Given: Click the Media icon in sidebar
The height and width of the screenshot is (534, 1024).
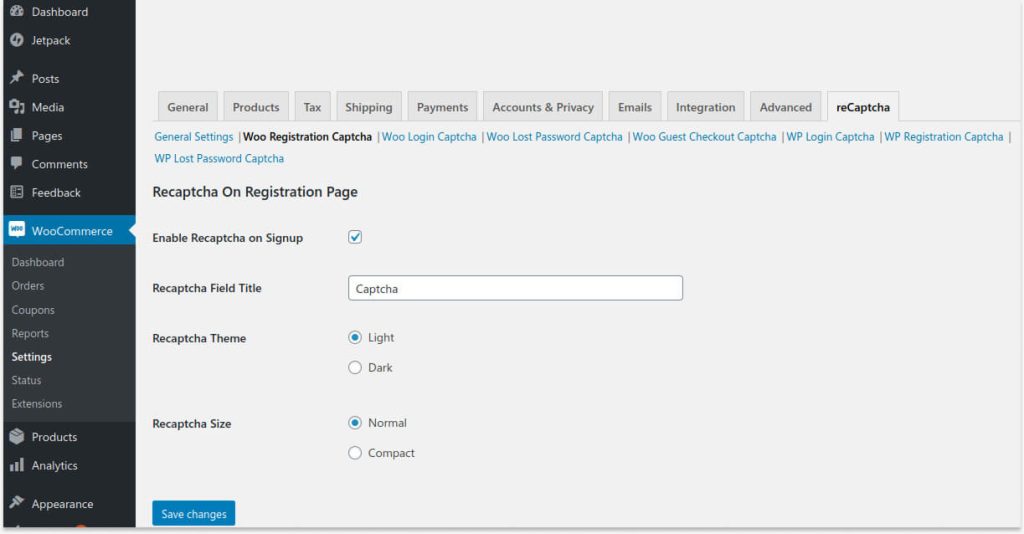Looking at the screenshot, I should pos(17,106).
